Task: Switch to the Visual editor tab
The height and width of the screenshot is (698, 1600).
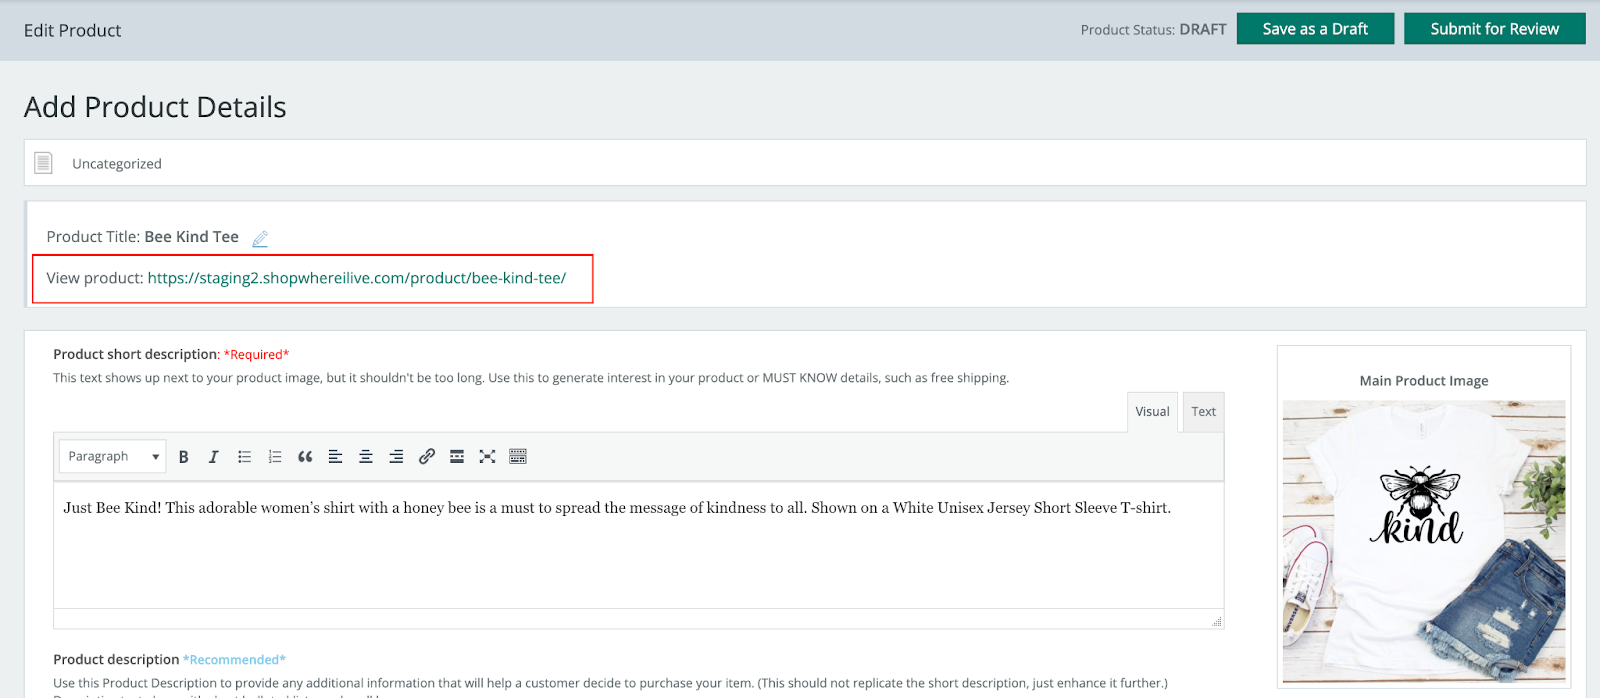Action: [1152, 412]
